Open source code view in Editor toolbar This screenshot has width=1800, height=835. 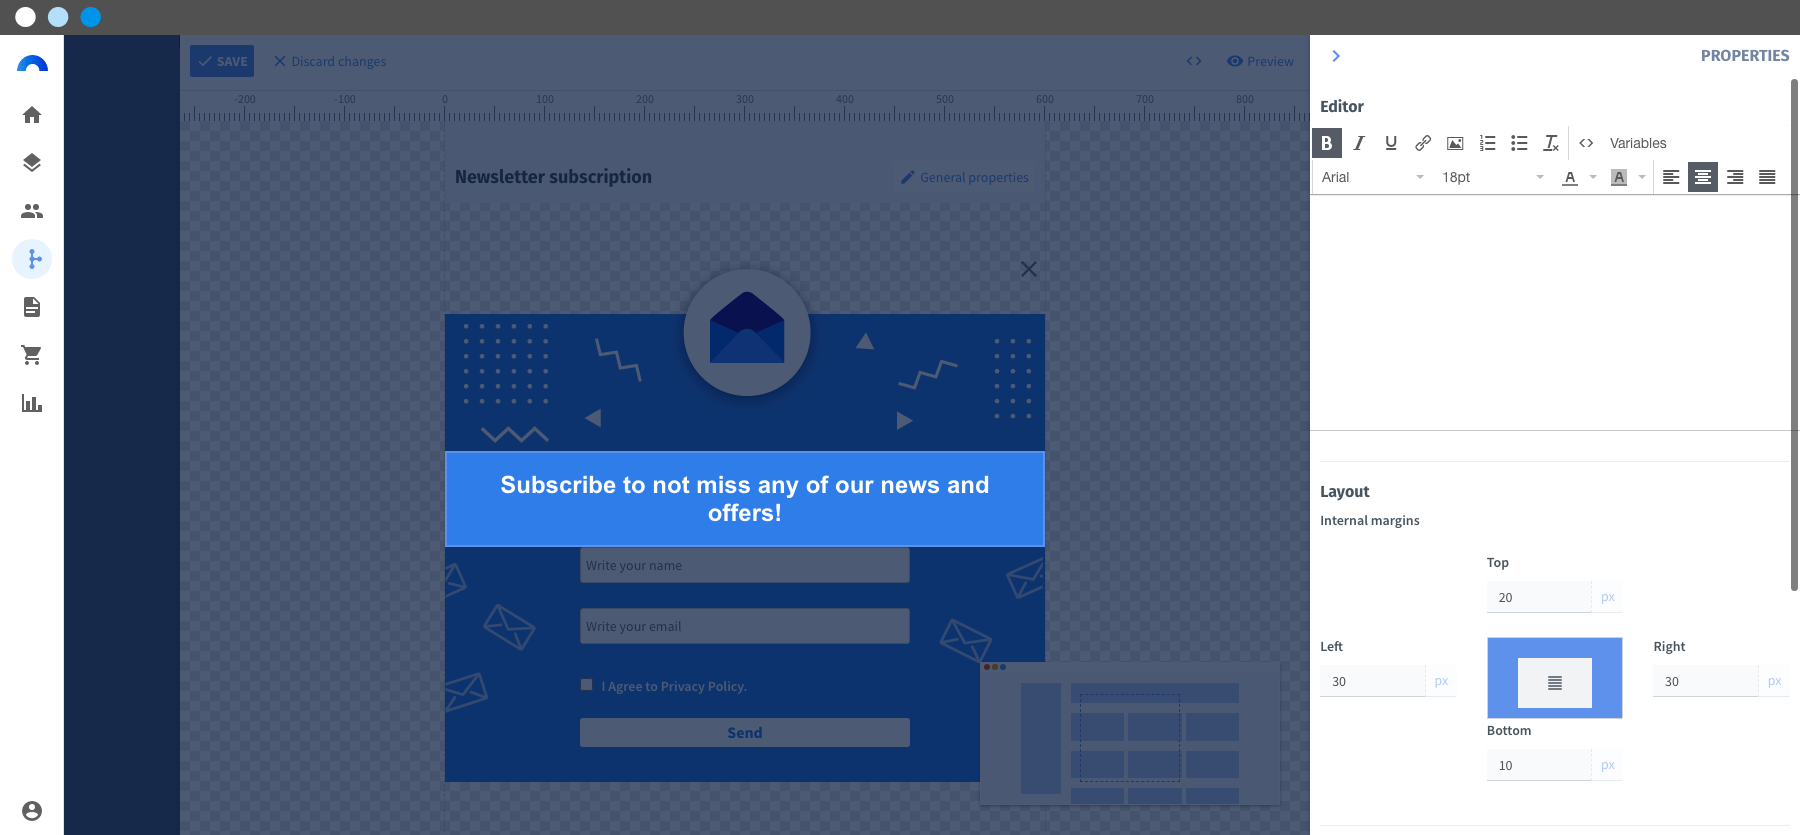point(1586,143)
